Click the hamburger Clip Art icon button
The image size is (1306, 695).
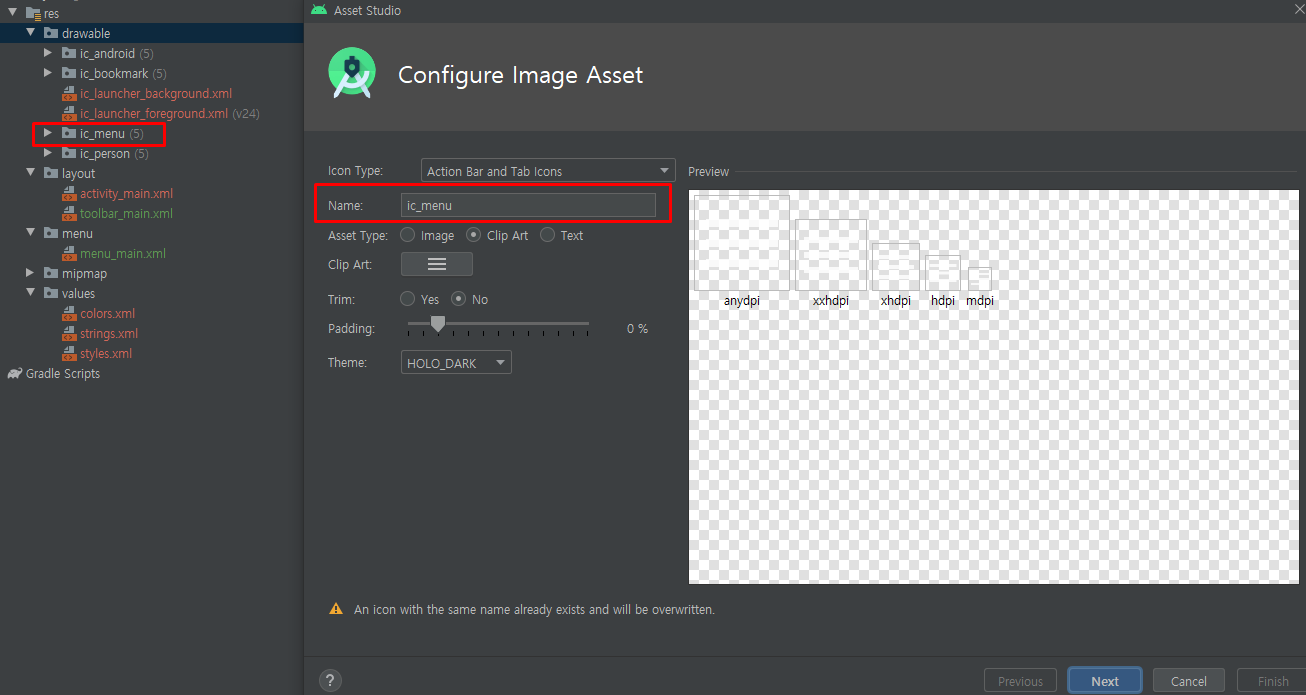tap(437, 264)
